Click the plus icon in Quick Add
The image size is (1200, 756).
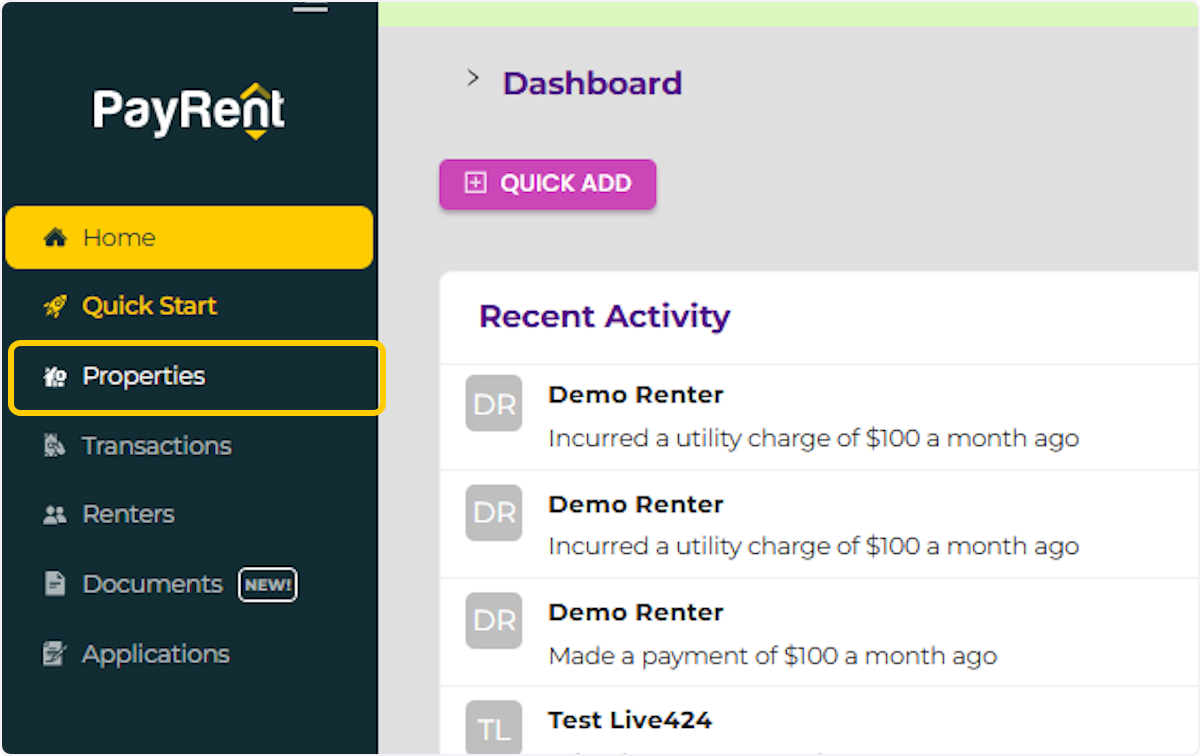pyautogui.click(x=476, y=184)
